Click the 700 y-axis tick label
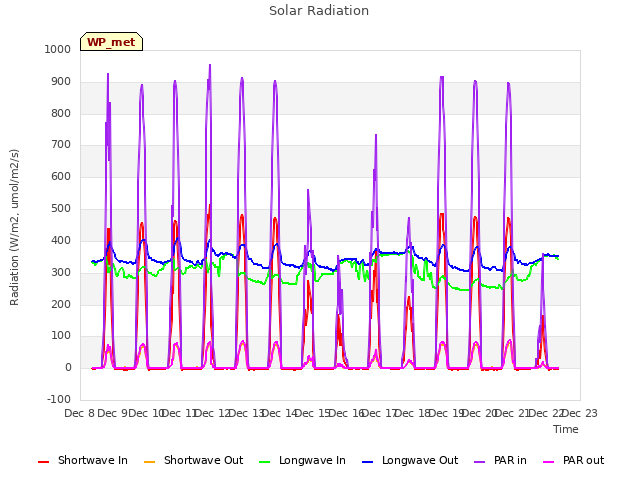The height and width of the screenshot is (480, 640). coord(61,144)
